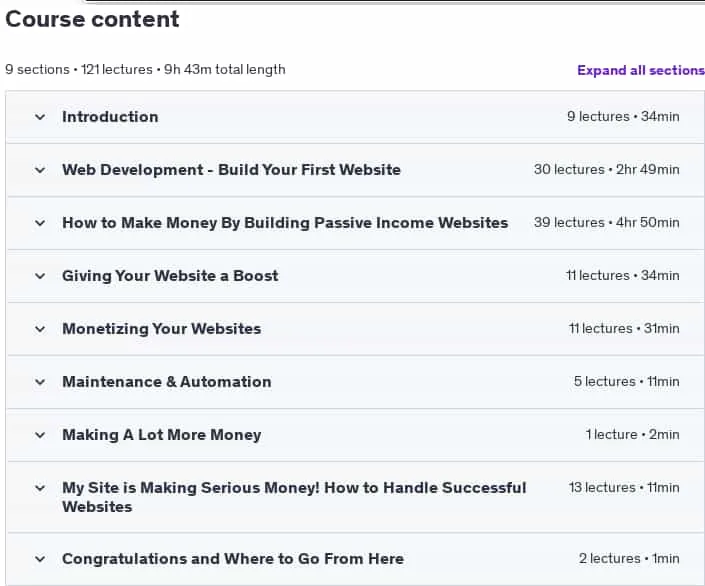Image resolution: width=705 pixels, height=586 pixels.
Task: Expand Monetizing Your Websites chevron
Action: 40,329
